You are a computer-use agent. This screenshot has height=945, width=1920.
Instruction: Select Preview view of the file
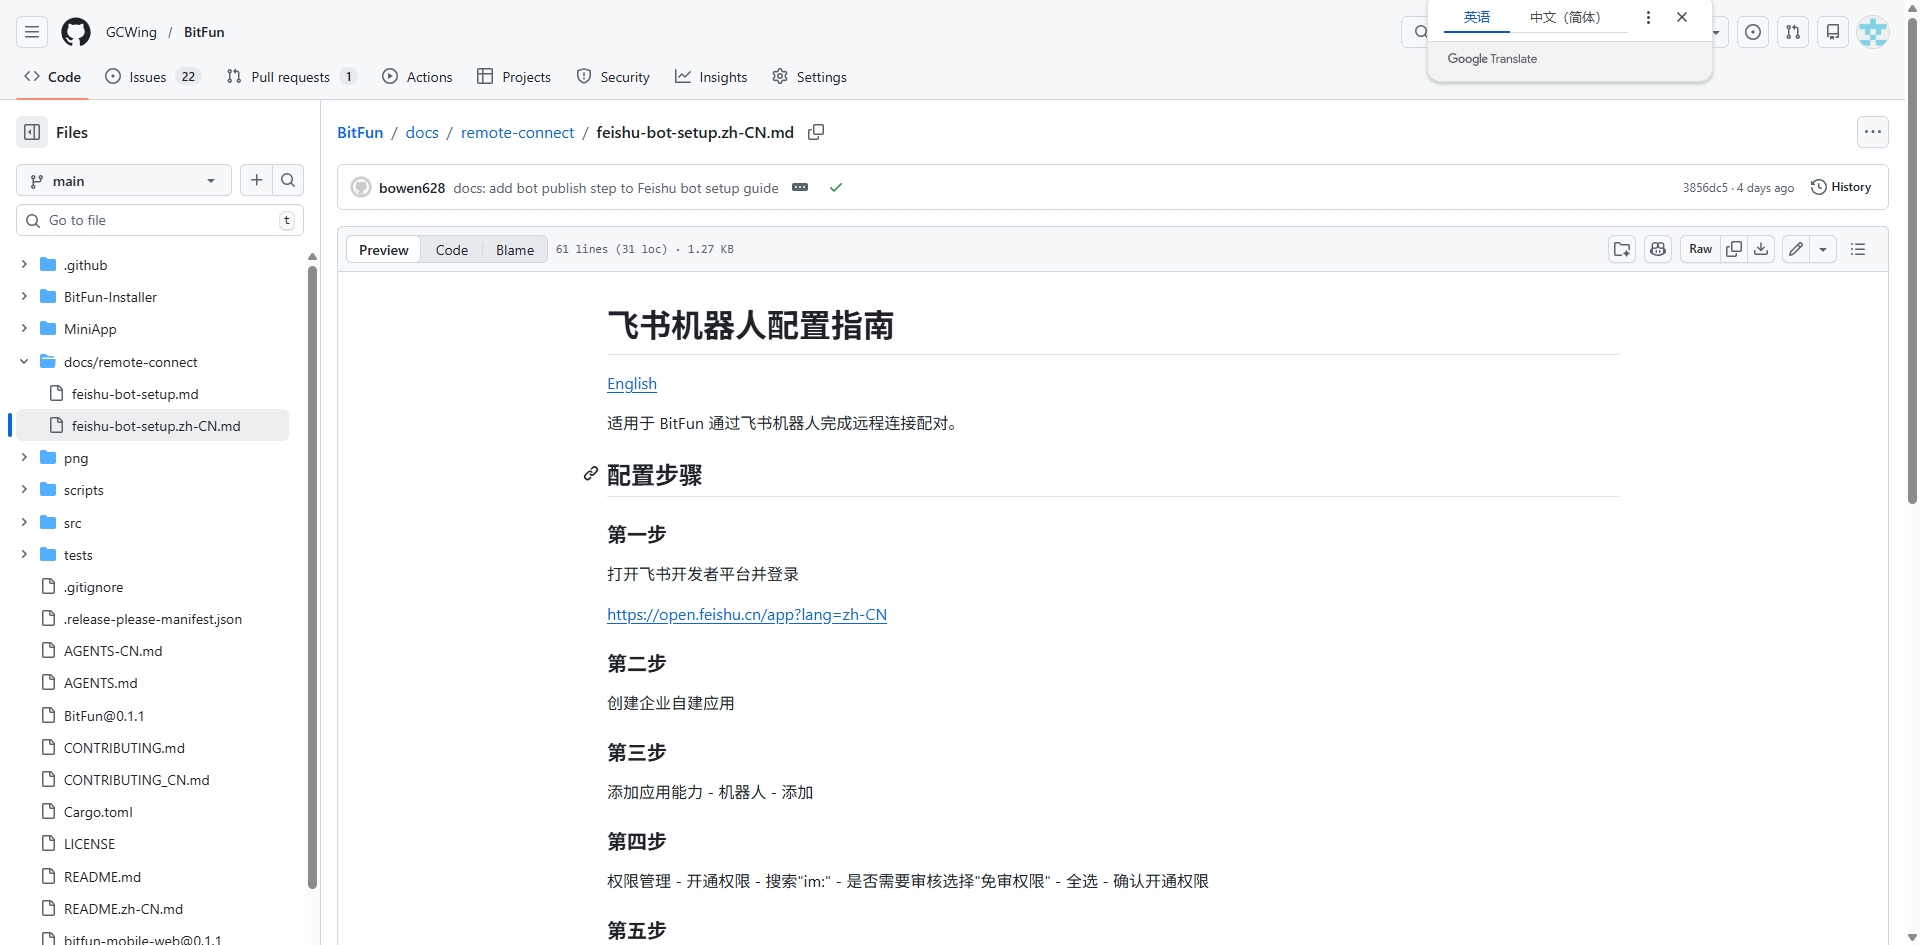coord(384,250)
